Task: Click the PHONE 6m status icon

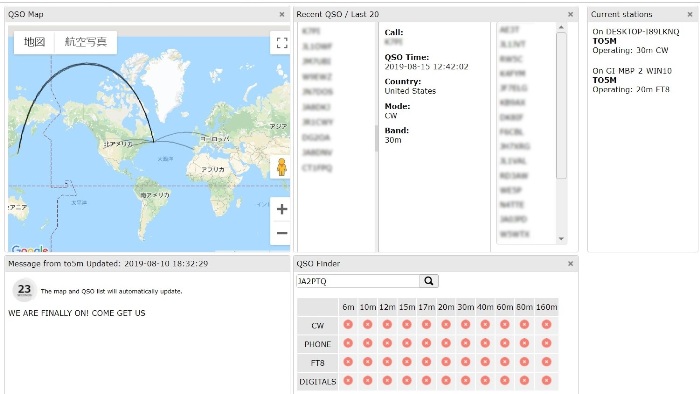Action: pos(348,343)
